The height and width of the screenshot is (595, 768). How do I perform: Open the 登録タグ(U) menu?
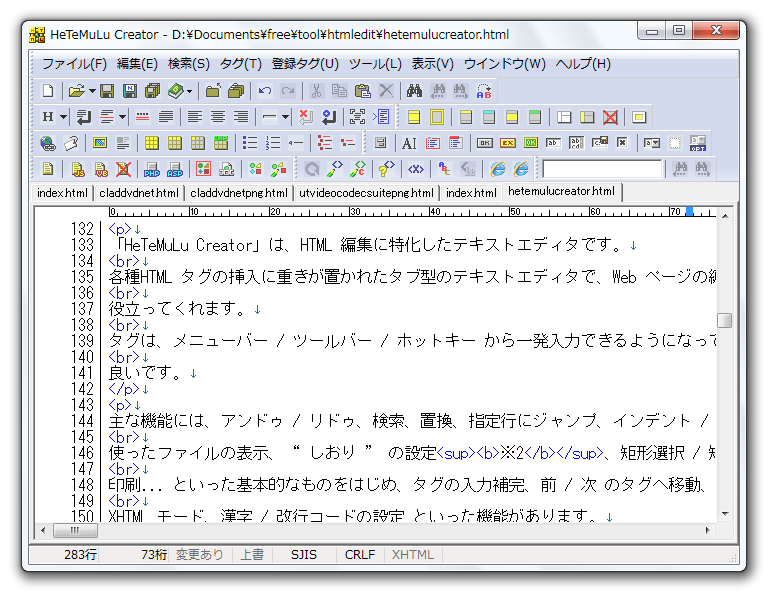(305, 64)
